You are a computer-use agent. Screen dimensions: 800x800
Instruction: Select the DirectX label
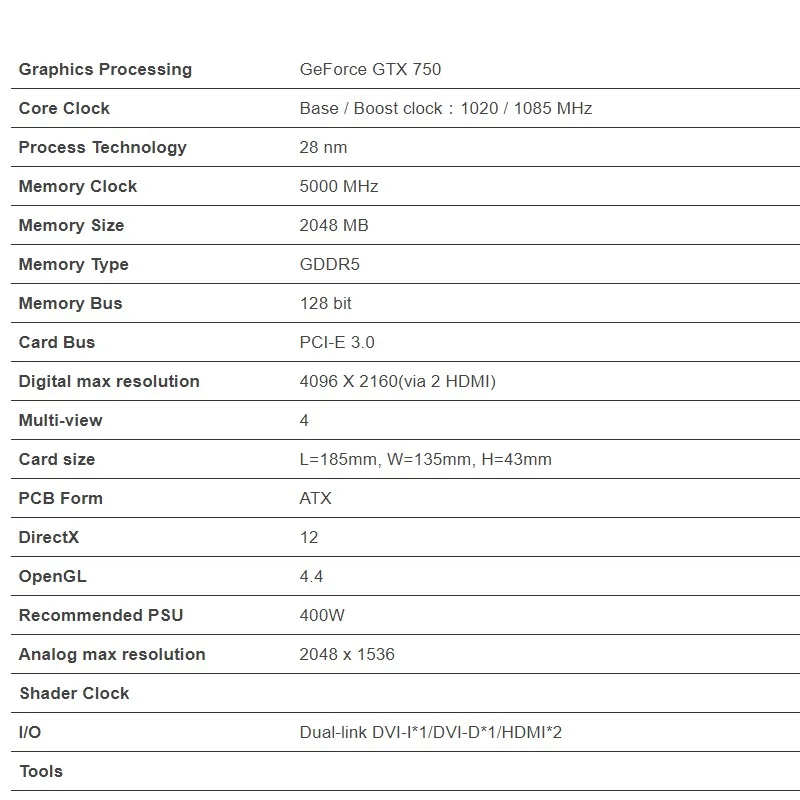pos(49,537)
